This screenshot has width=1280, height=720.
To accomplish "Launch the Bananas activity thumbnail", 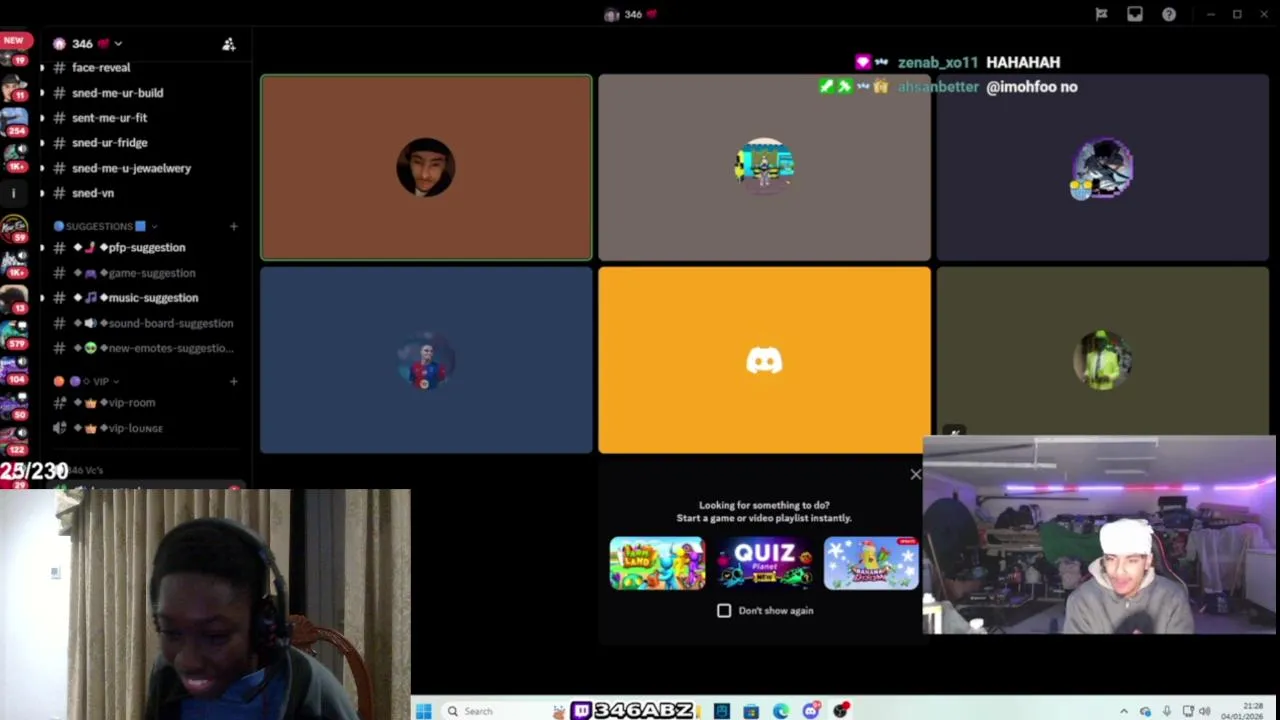I will [871, 563].
